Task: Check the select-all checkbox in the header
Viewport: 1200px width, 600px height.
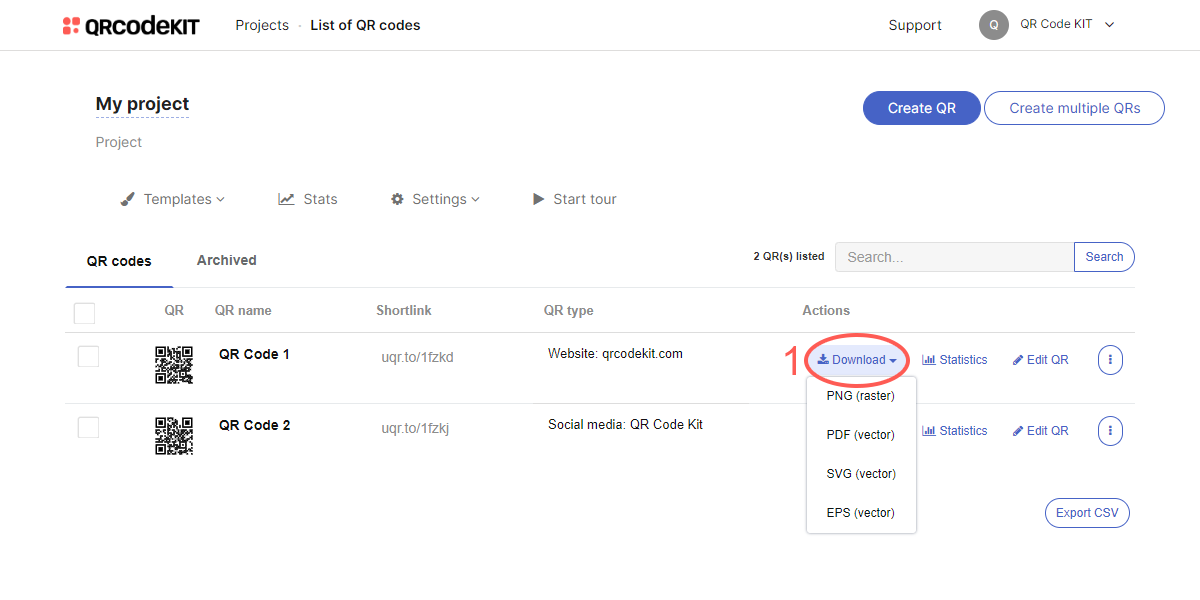Action: (84, 313)
